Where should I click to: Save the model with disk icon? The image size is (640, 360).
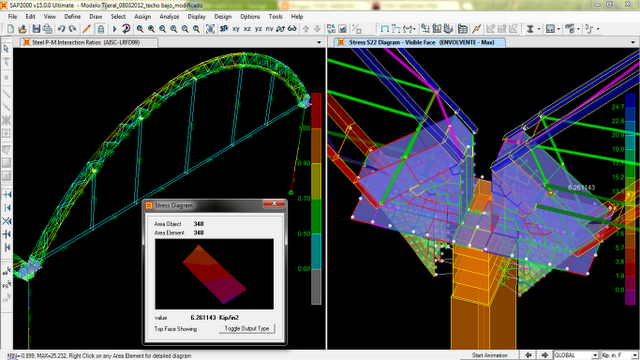36,29
